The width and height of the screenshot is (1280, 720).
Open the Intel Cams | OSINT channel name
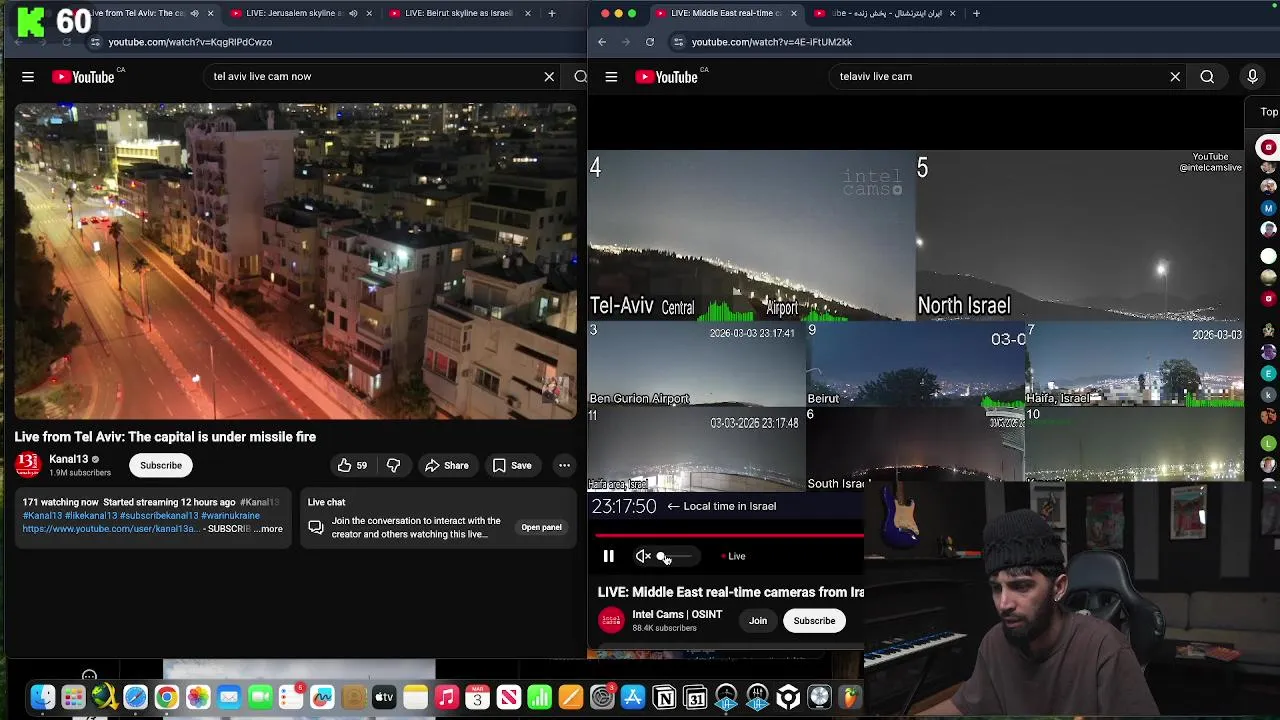coord(677,614)
